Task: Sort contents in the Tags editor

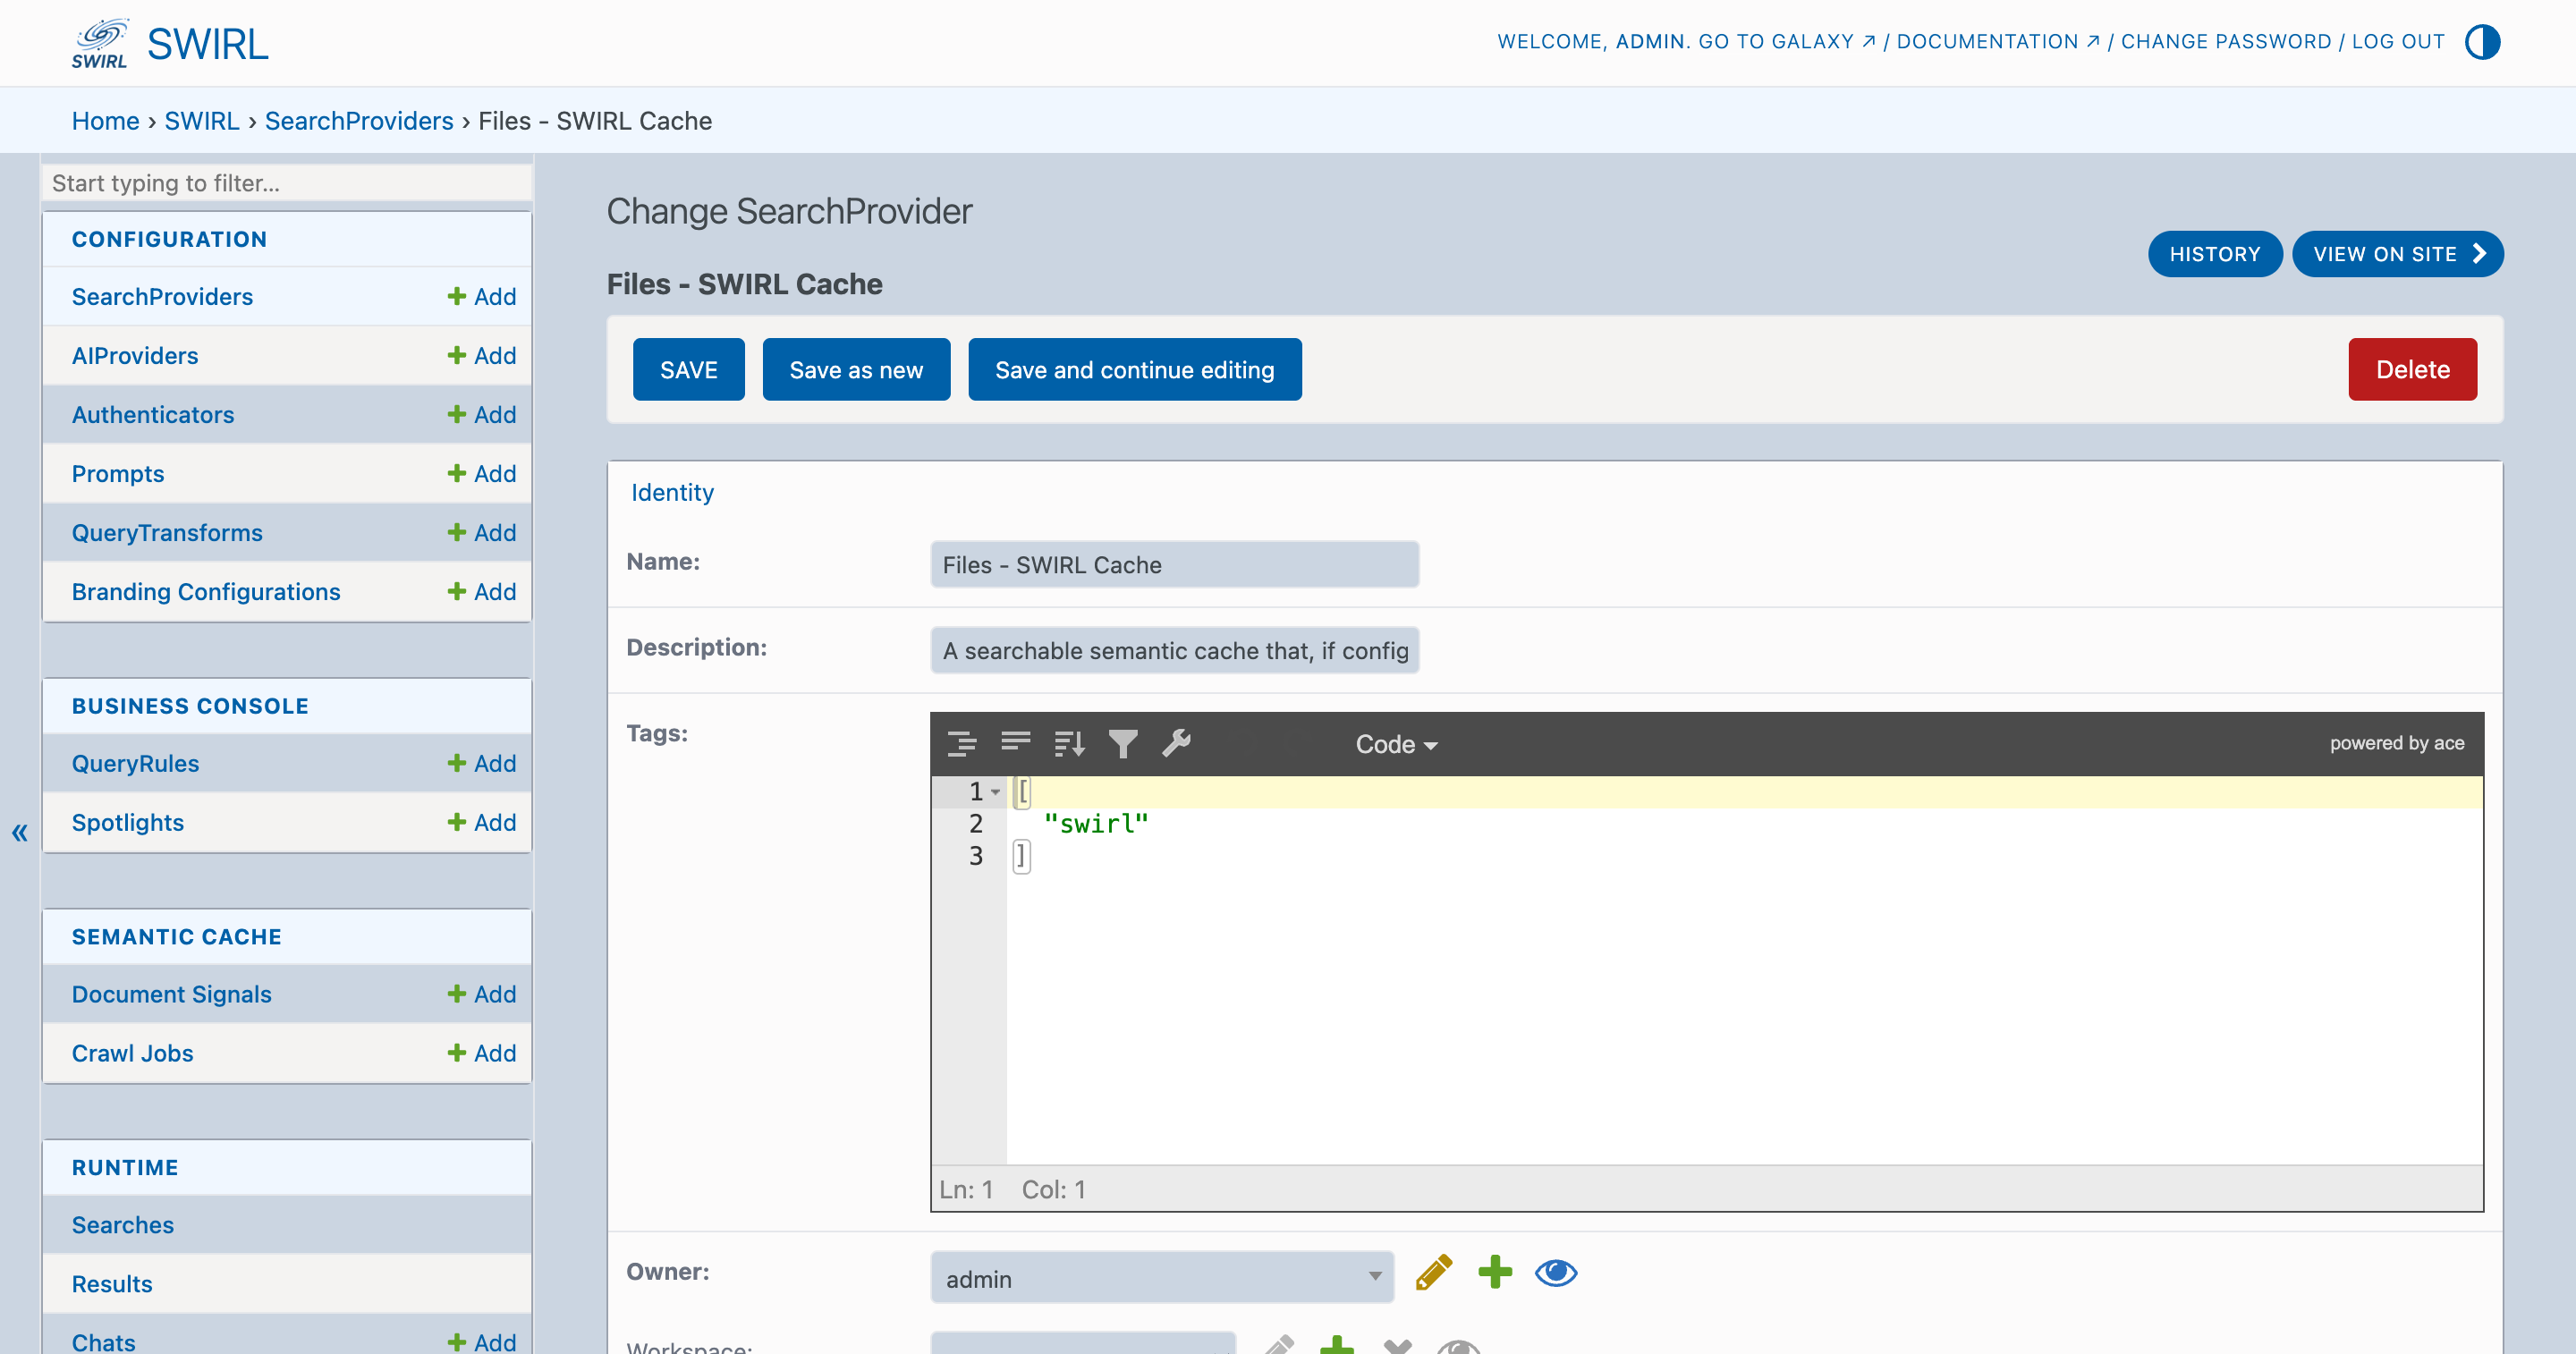Action: (1069, 744)
